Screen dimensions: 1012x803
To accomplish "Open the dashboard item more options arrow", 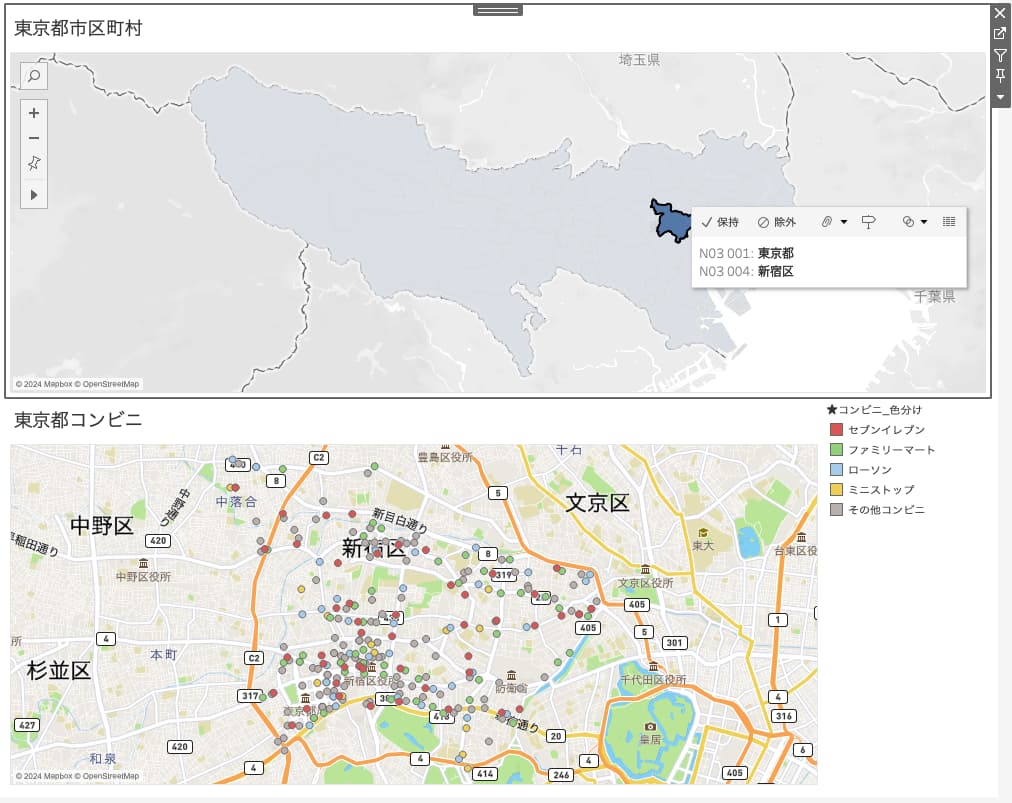I will [1000, 97].
